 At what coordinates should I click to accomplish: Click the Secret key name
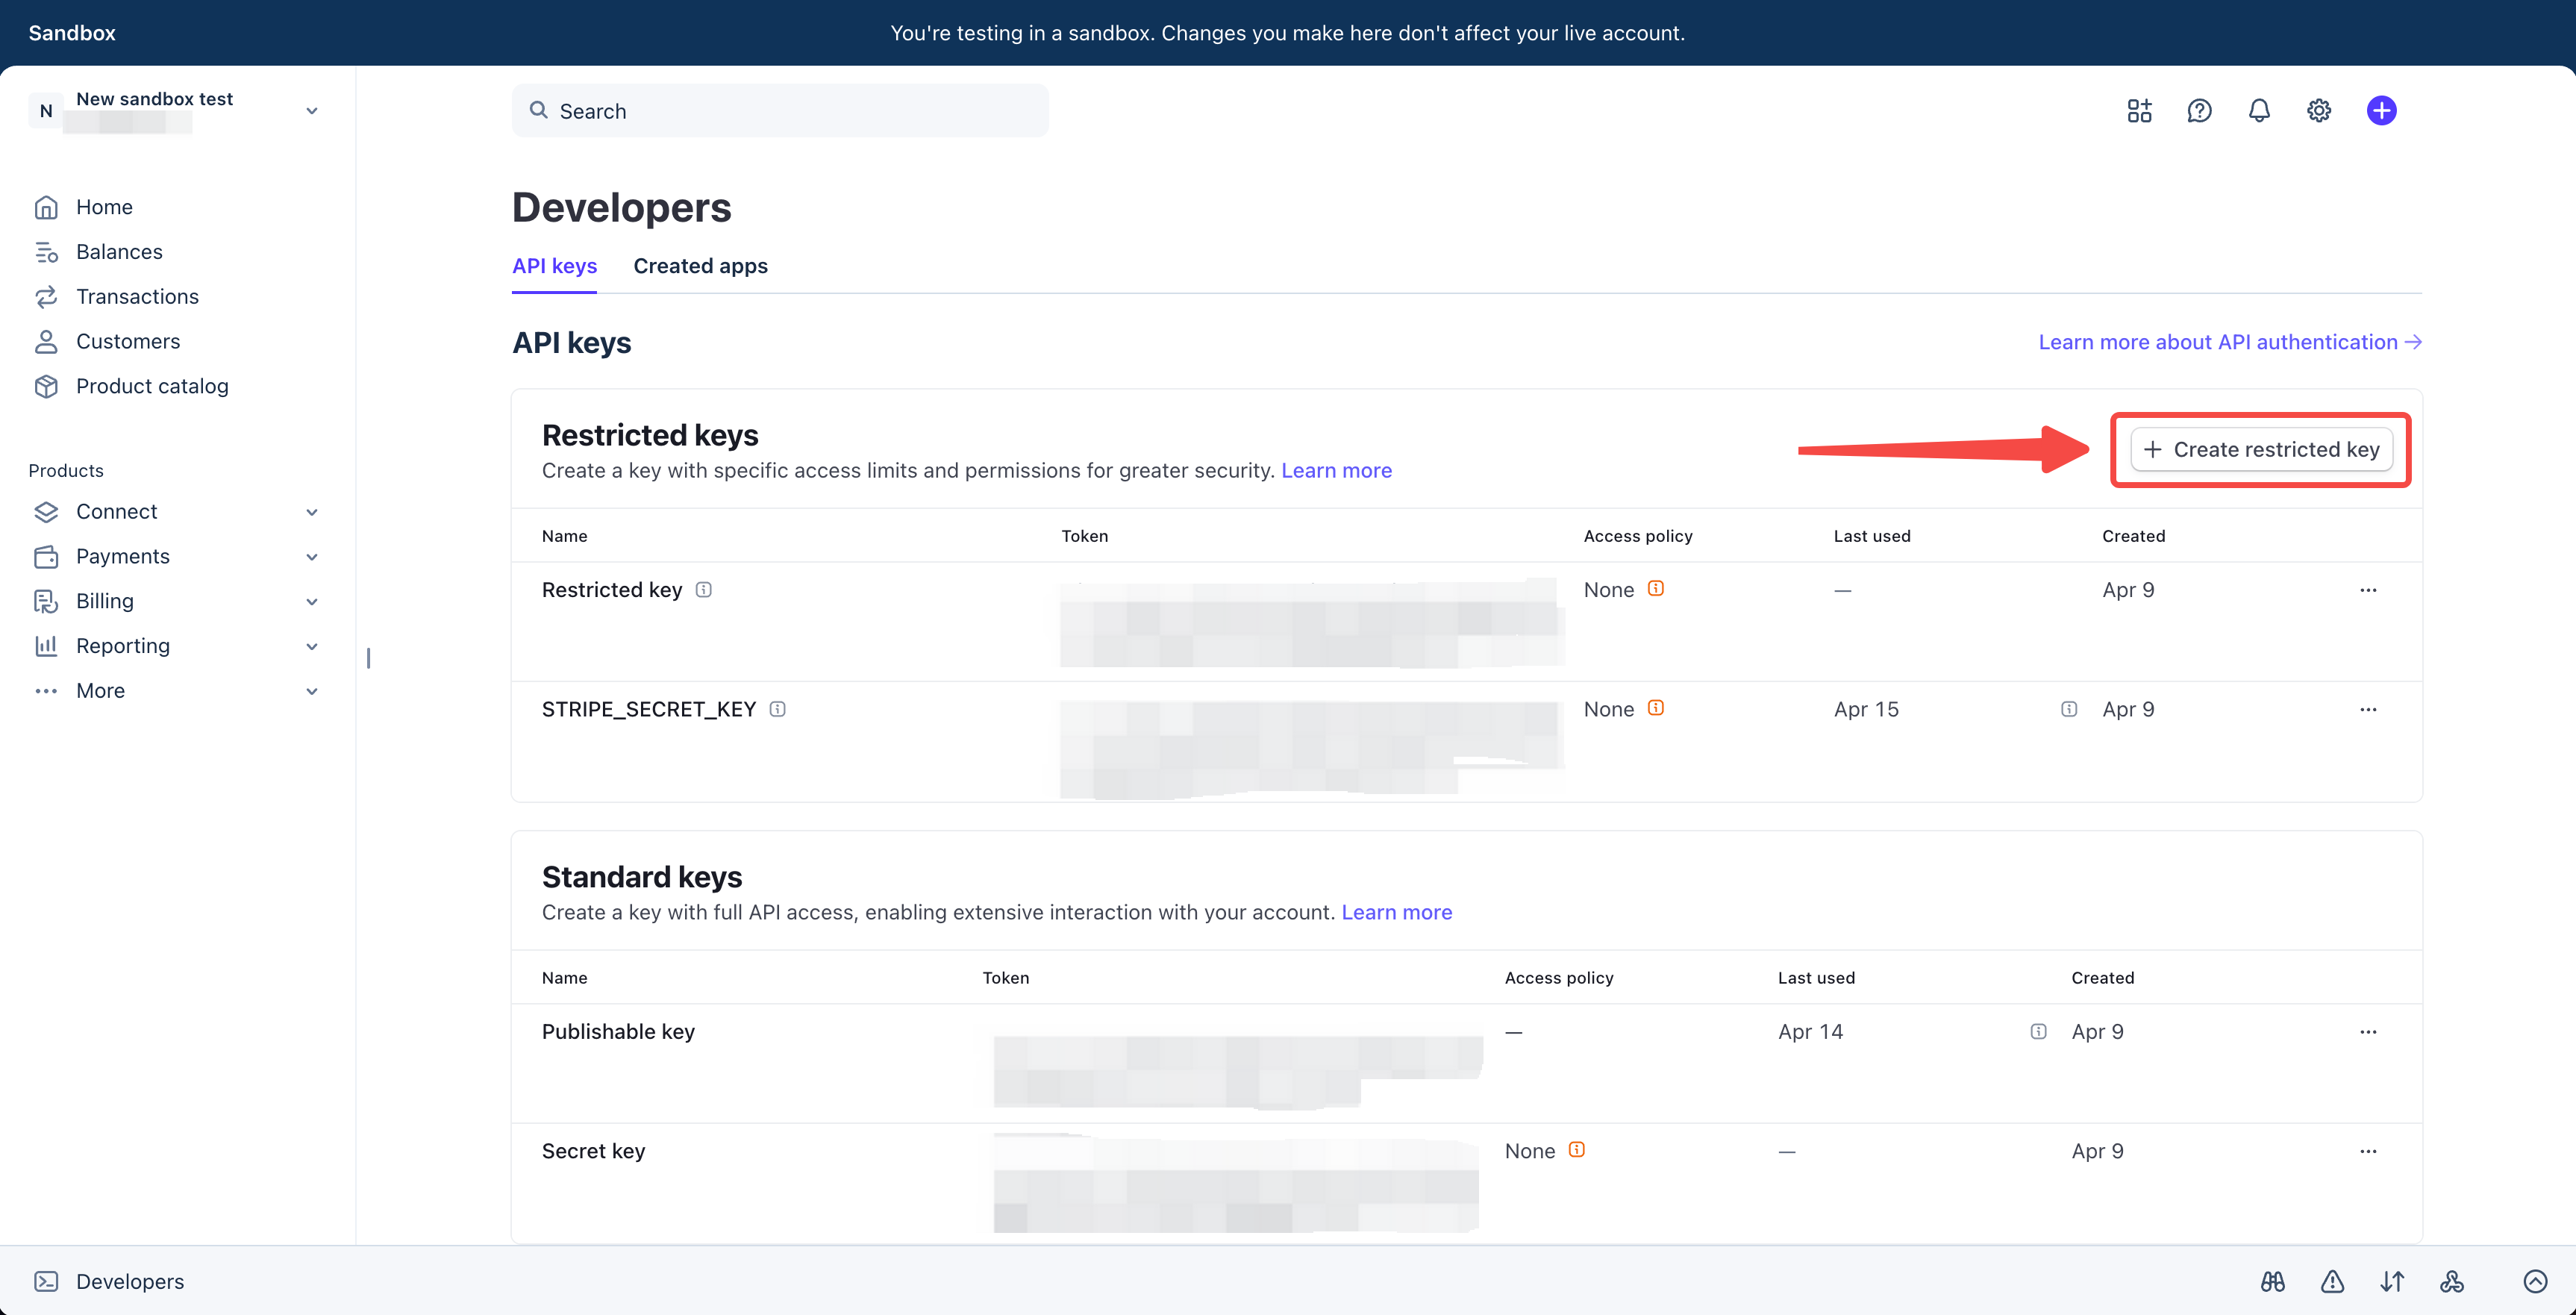pyautogui.click(x=593, y=1151)
